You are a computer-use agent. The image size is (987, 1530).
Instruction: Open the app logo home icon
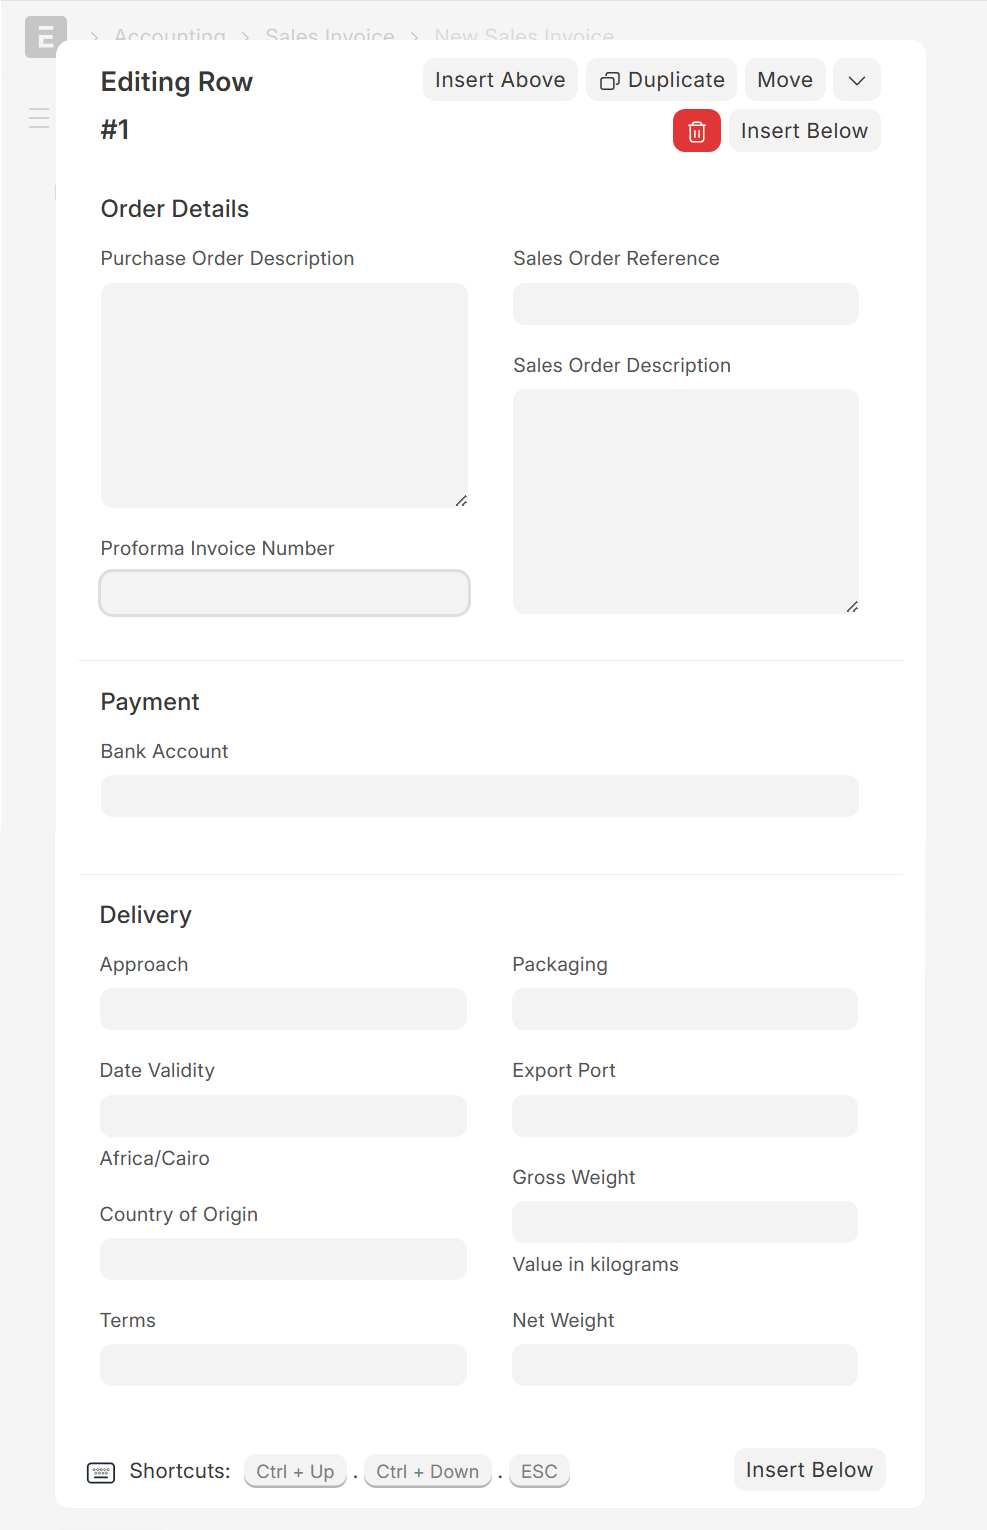point(45,37)
